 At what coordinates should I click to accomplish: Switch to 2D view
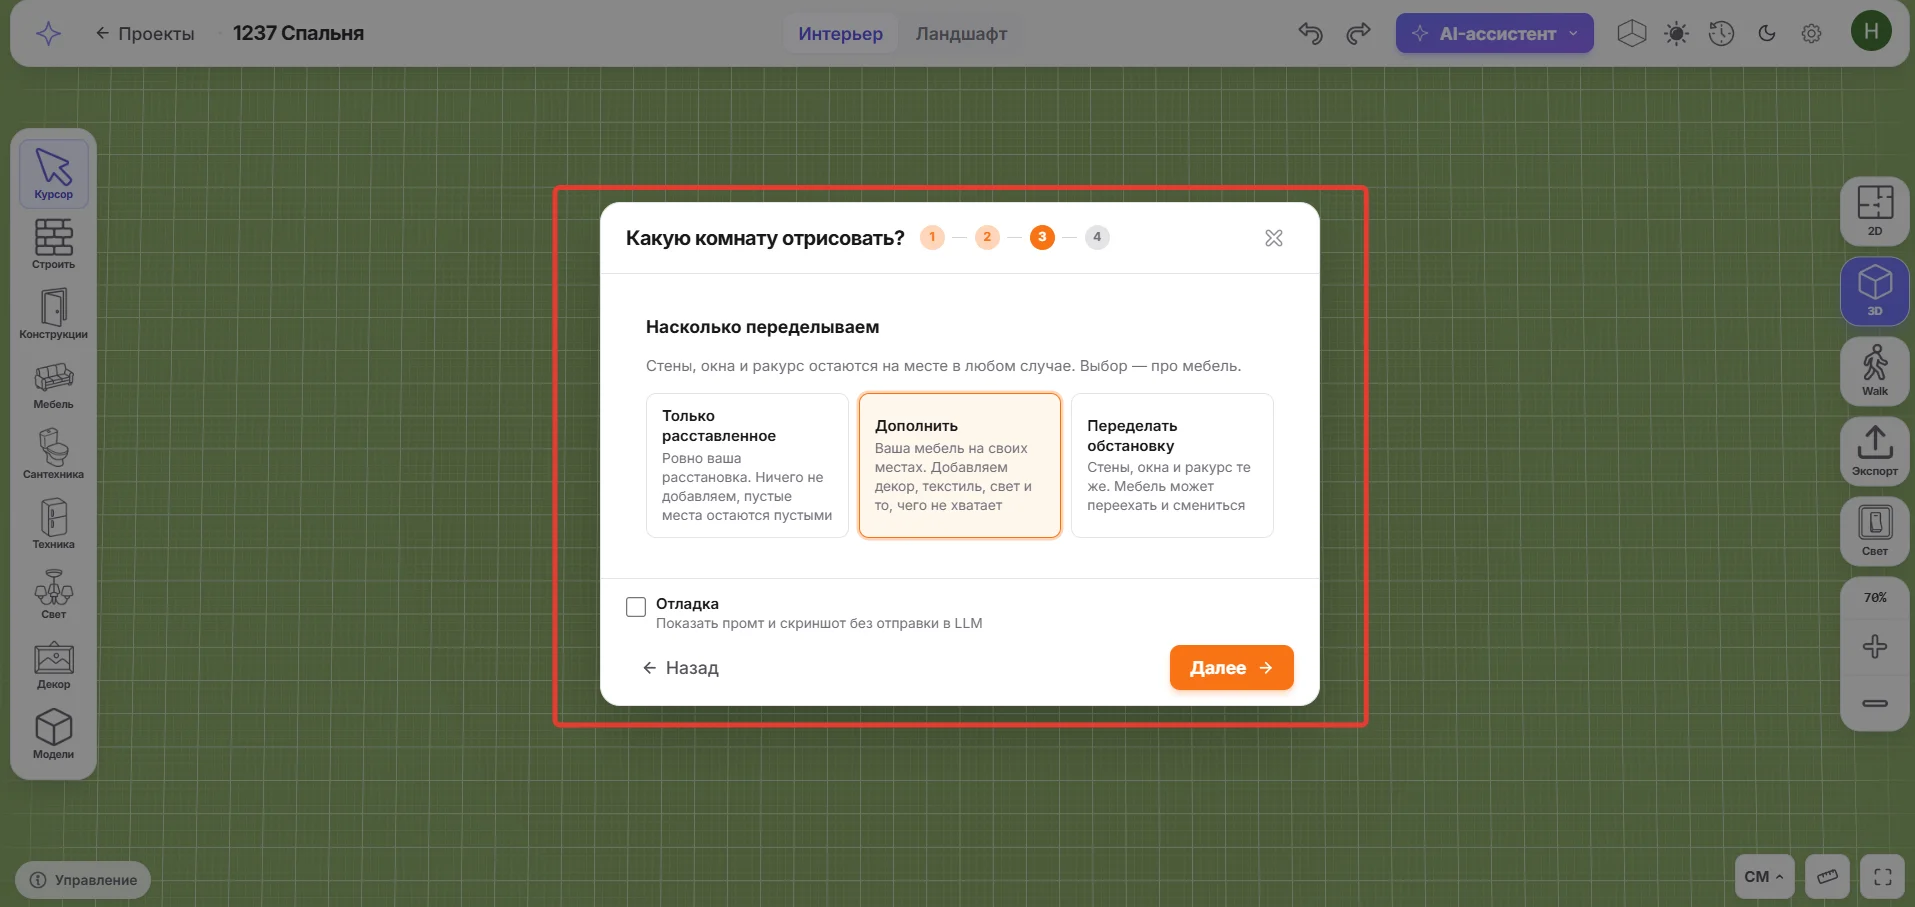(x=1875, y=210)
